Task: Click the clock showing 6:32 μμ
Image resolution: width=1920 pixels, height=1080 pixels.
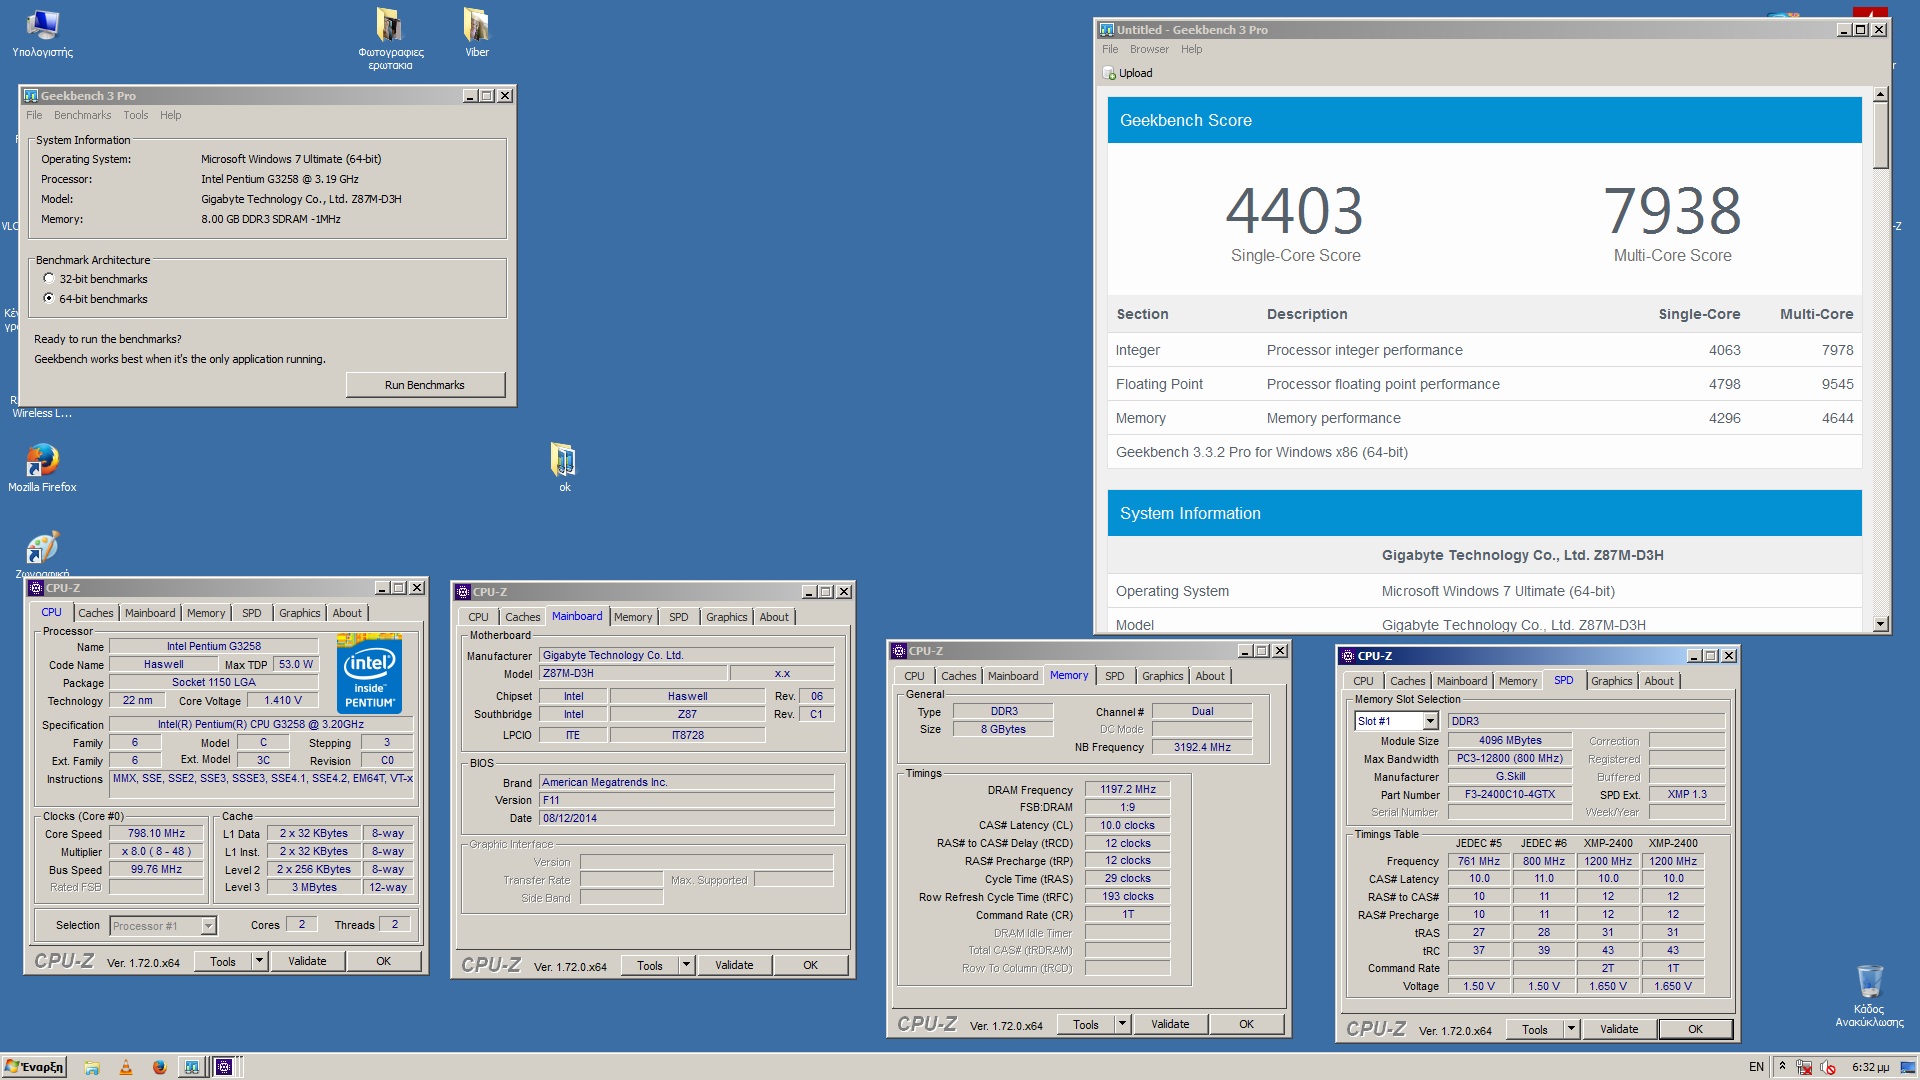Action: click(1870, 1067)
